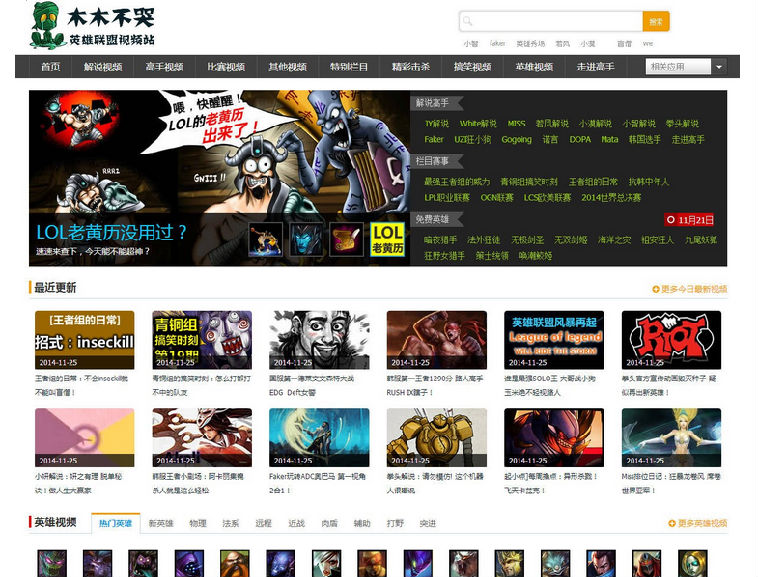Open the 更多英雄视频 link

tap(698, 523)
